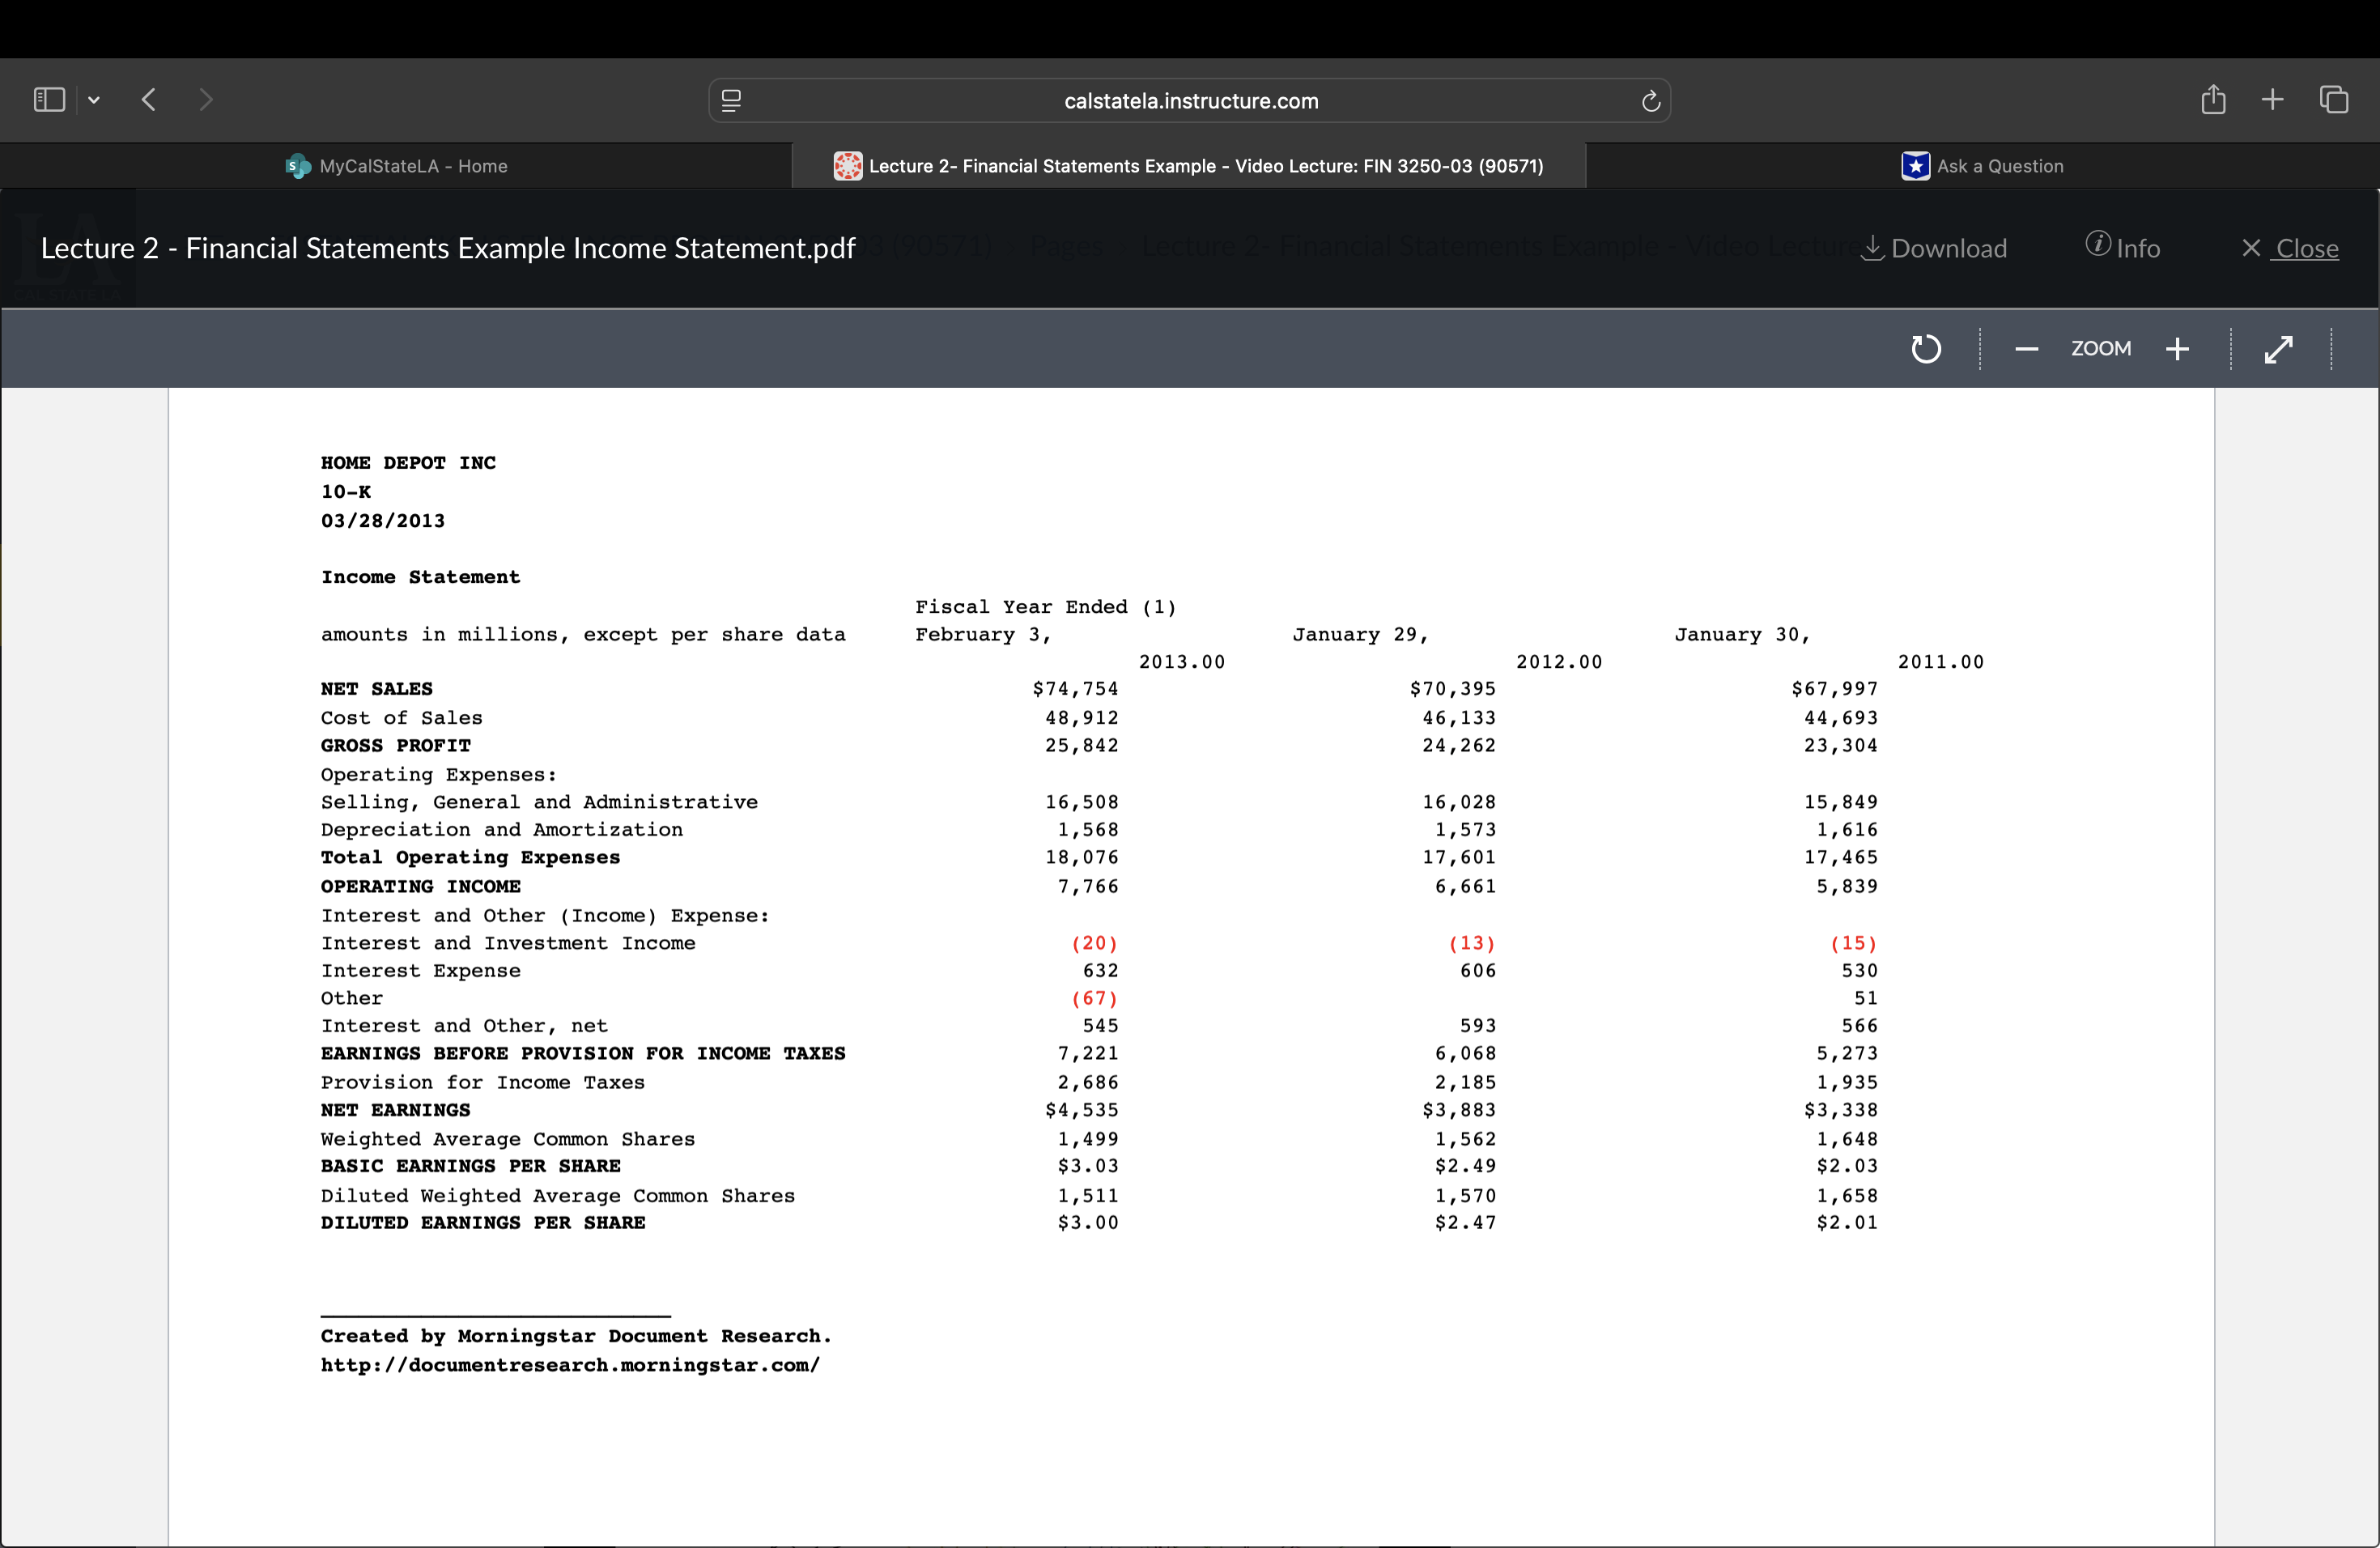This screenshot has height=1548, width=2380.
Task: Close the PDF preview
Action: (2290, 248)
